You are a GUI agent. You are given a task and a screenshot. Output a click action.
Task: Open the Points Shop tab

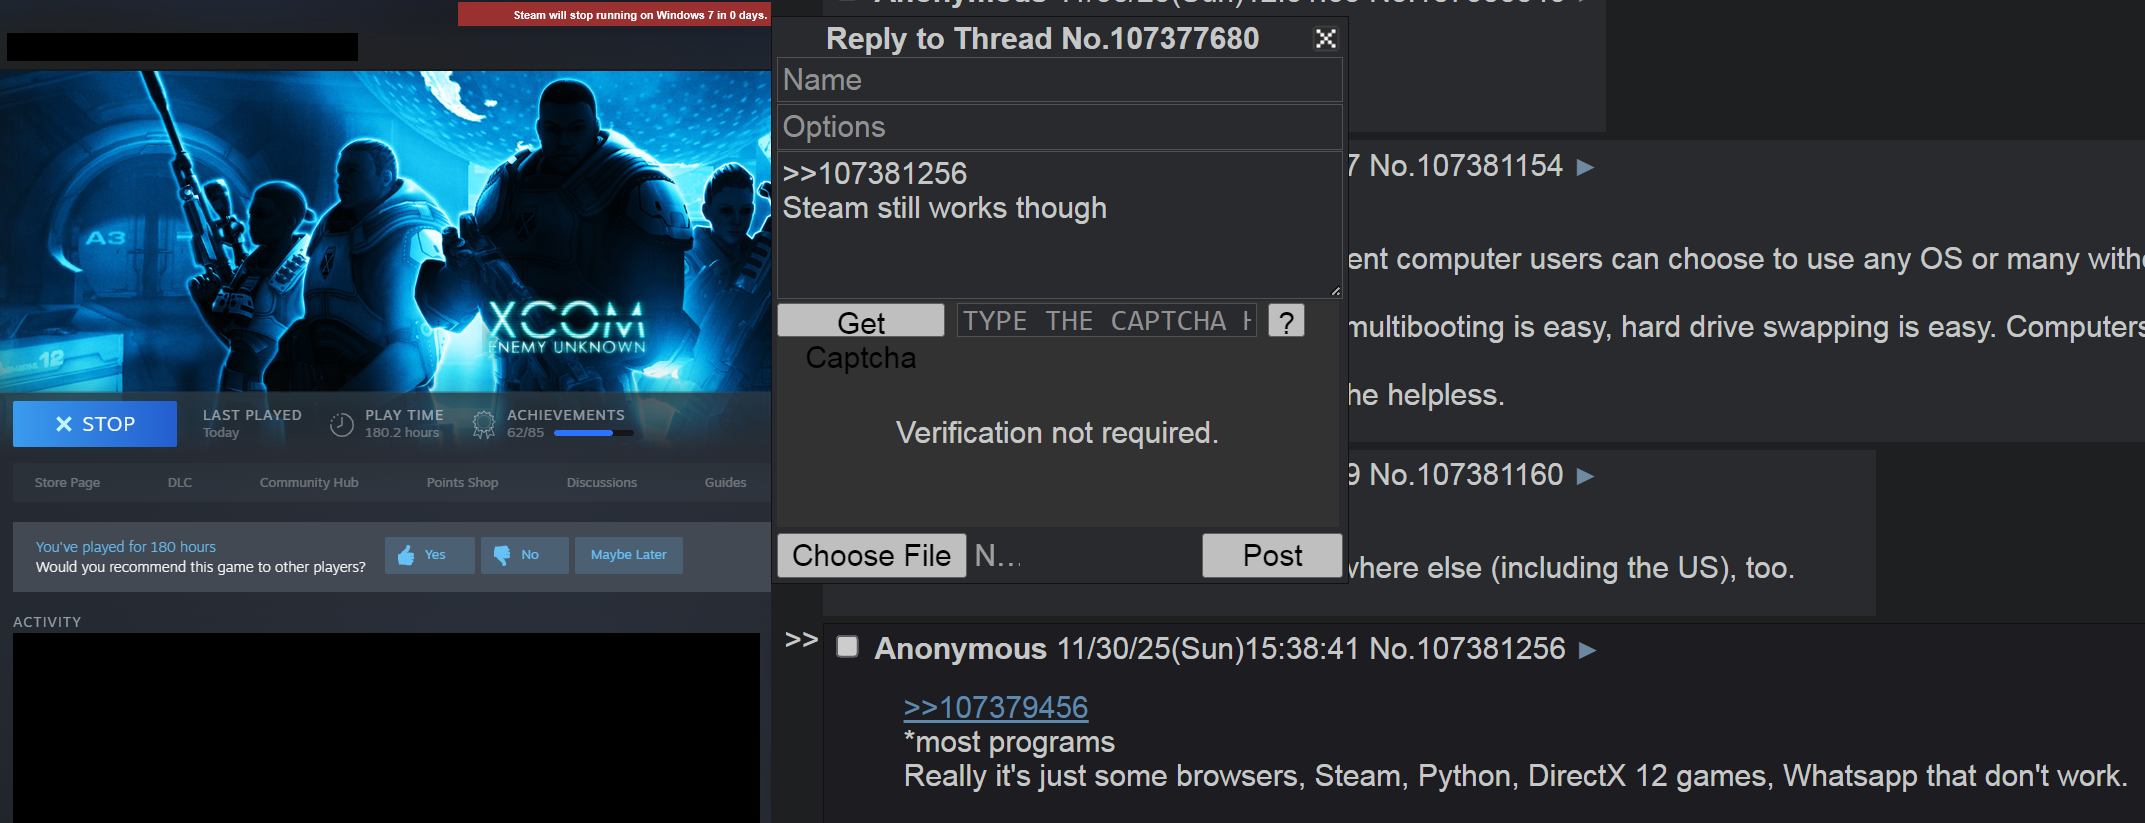[462, 482]
